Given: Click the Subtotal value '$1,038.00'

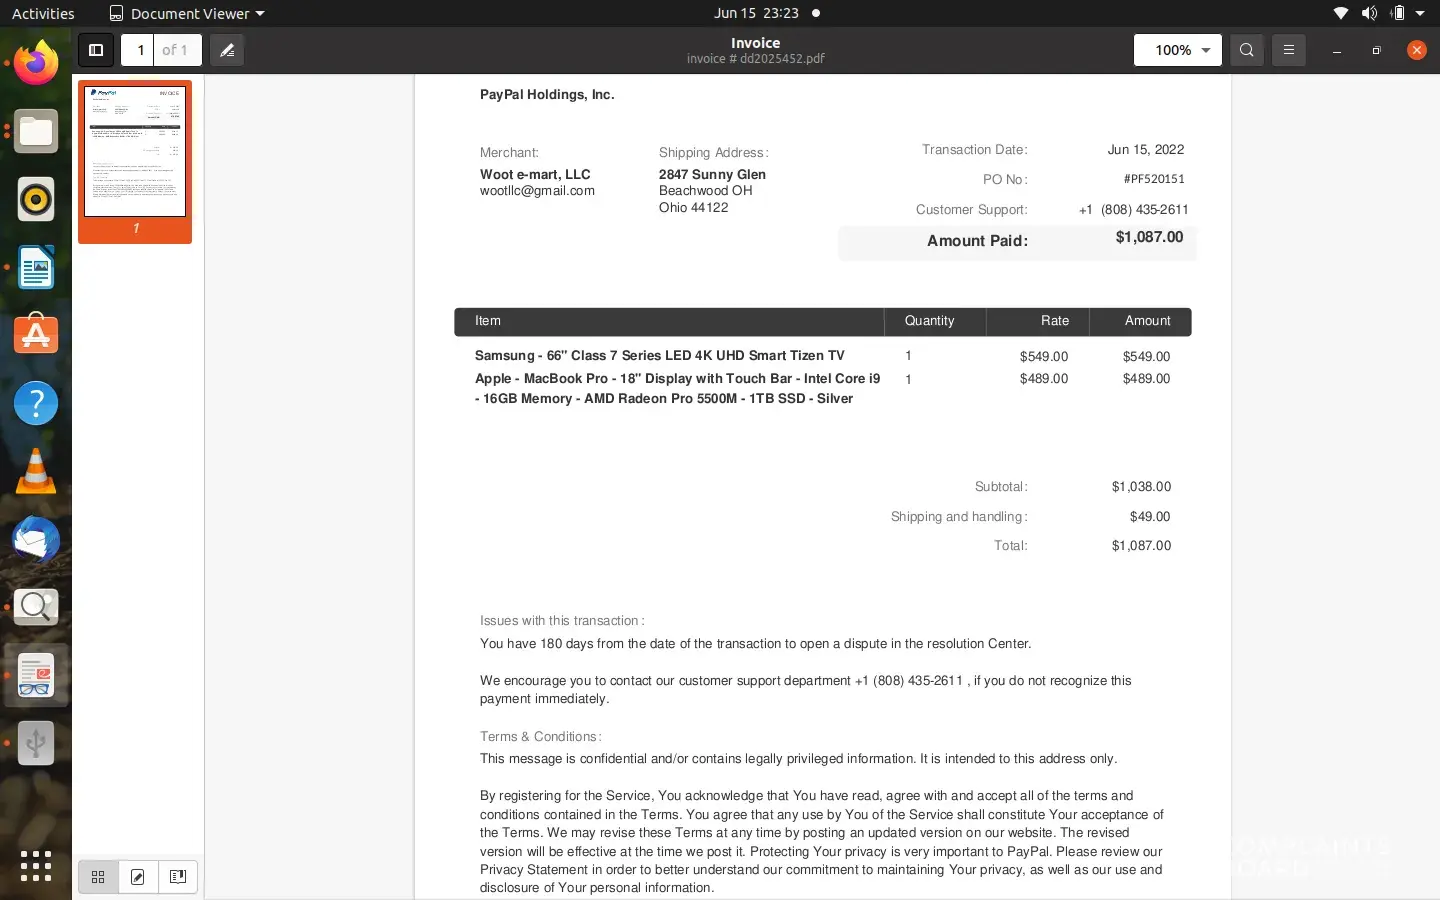Looking at the screenshot, I should tap(1141, 487).
